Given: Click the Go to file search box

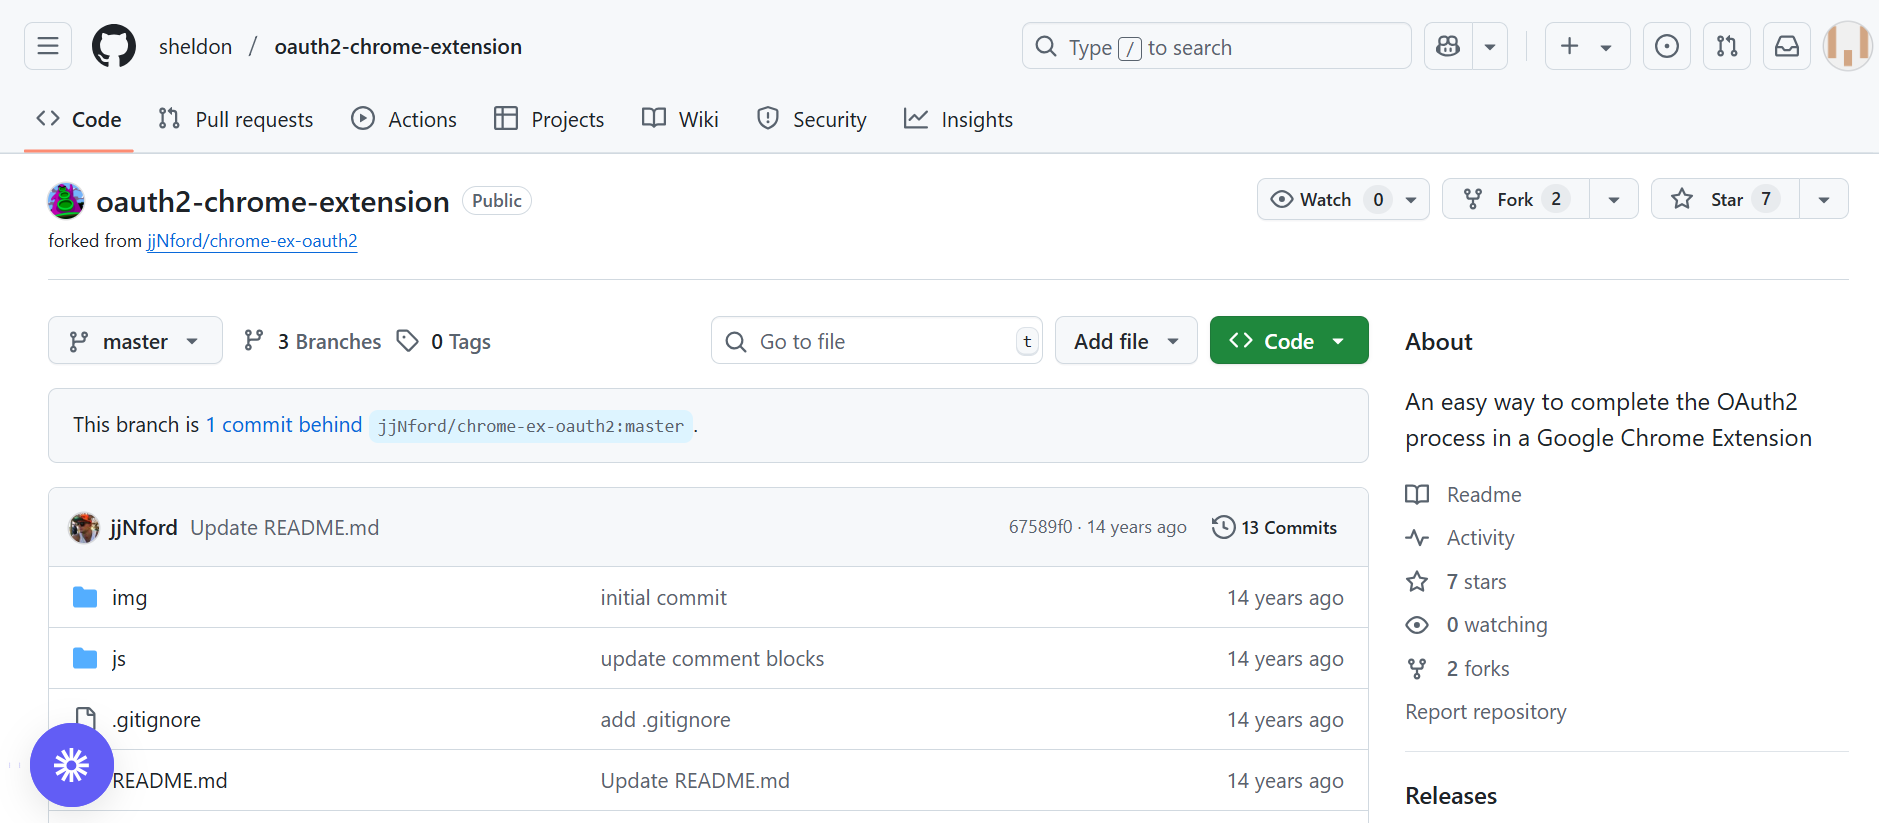Looking at the screenshot, I should (877, 341).
